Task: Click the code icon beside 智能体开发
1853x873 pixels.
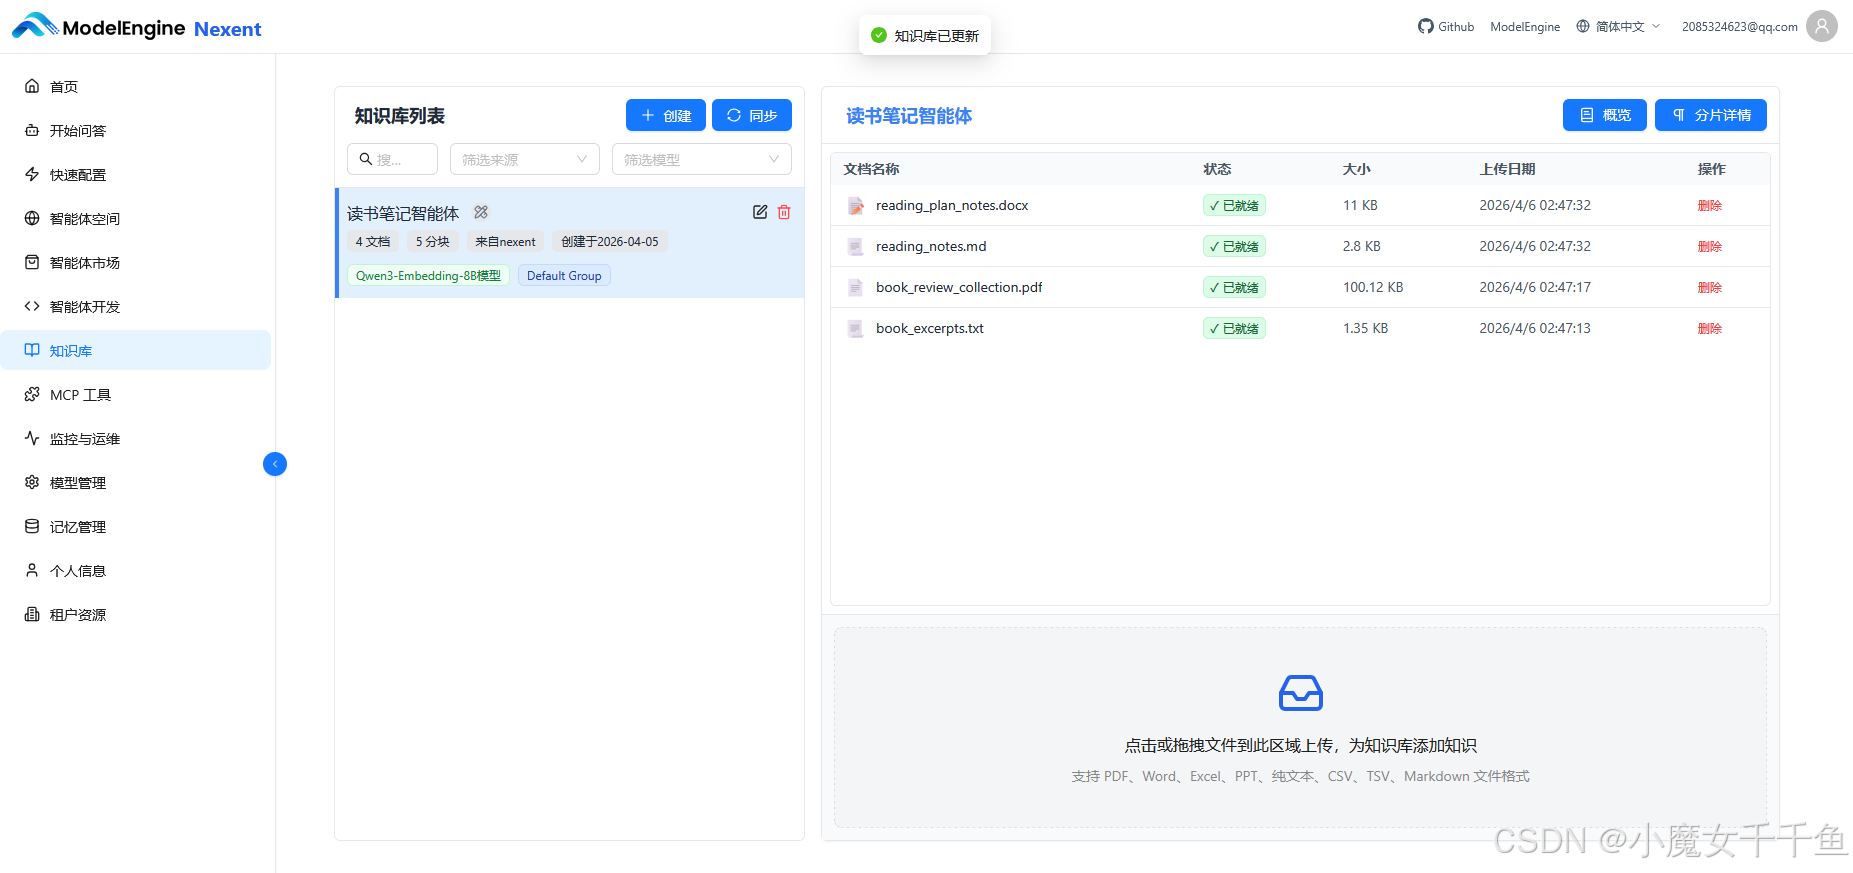Action: (x=32, y=306)
